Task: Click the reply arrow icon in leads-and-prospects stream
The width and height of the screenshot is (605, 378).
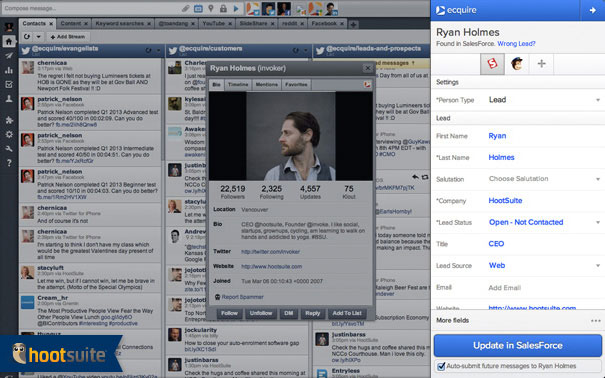Action: pos(415,177)
